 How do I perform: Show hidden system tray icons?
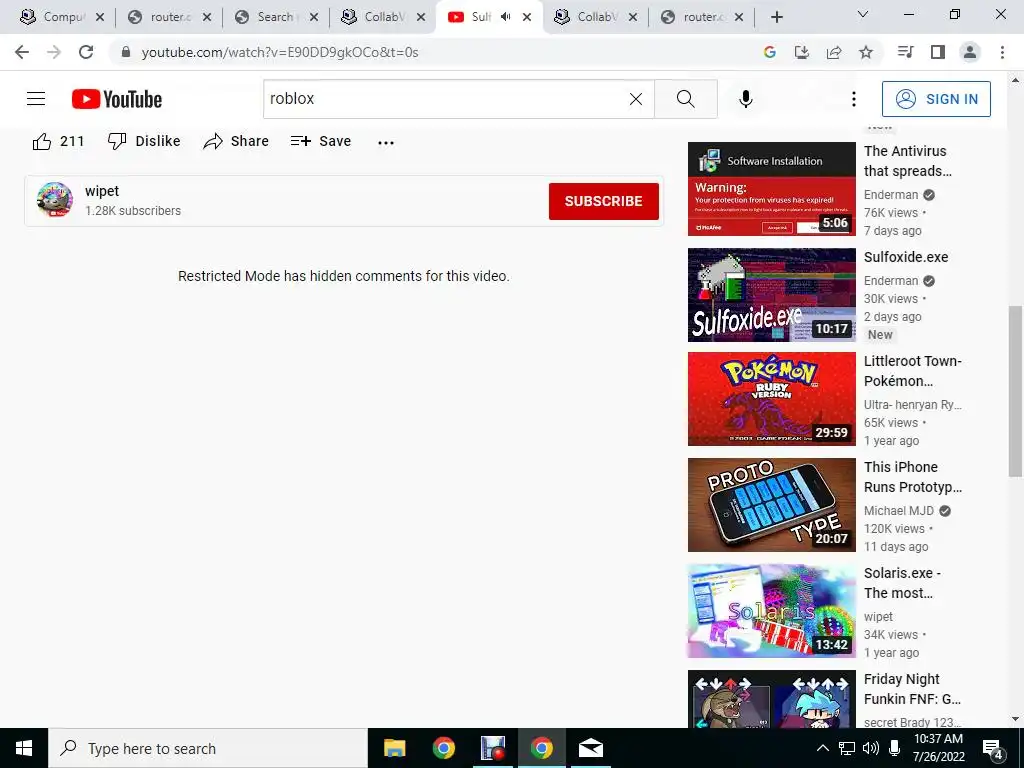point(823,748)
